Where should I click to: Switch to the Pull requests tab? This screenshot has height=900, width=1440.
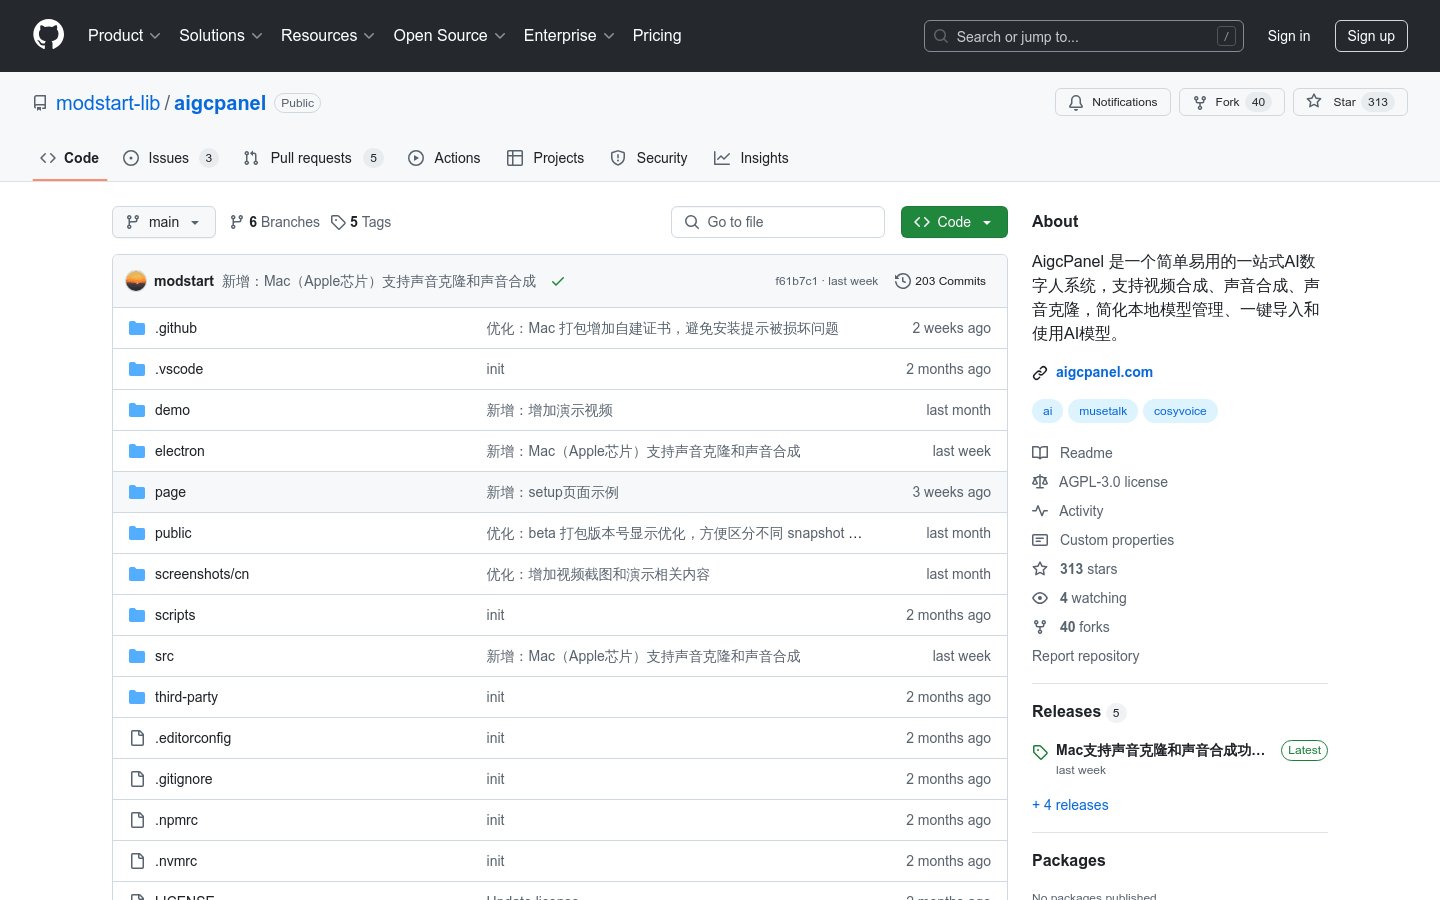click(313, 158)
